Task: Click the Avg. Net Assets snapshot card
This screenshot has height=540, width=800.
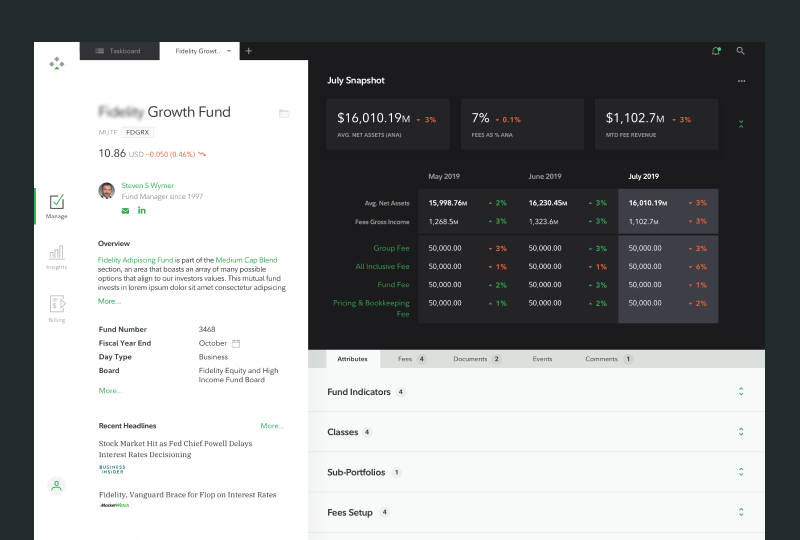Action: pyautogui.click(x=388, y=124)
